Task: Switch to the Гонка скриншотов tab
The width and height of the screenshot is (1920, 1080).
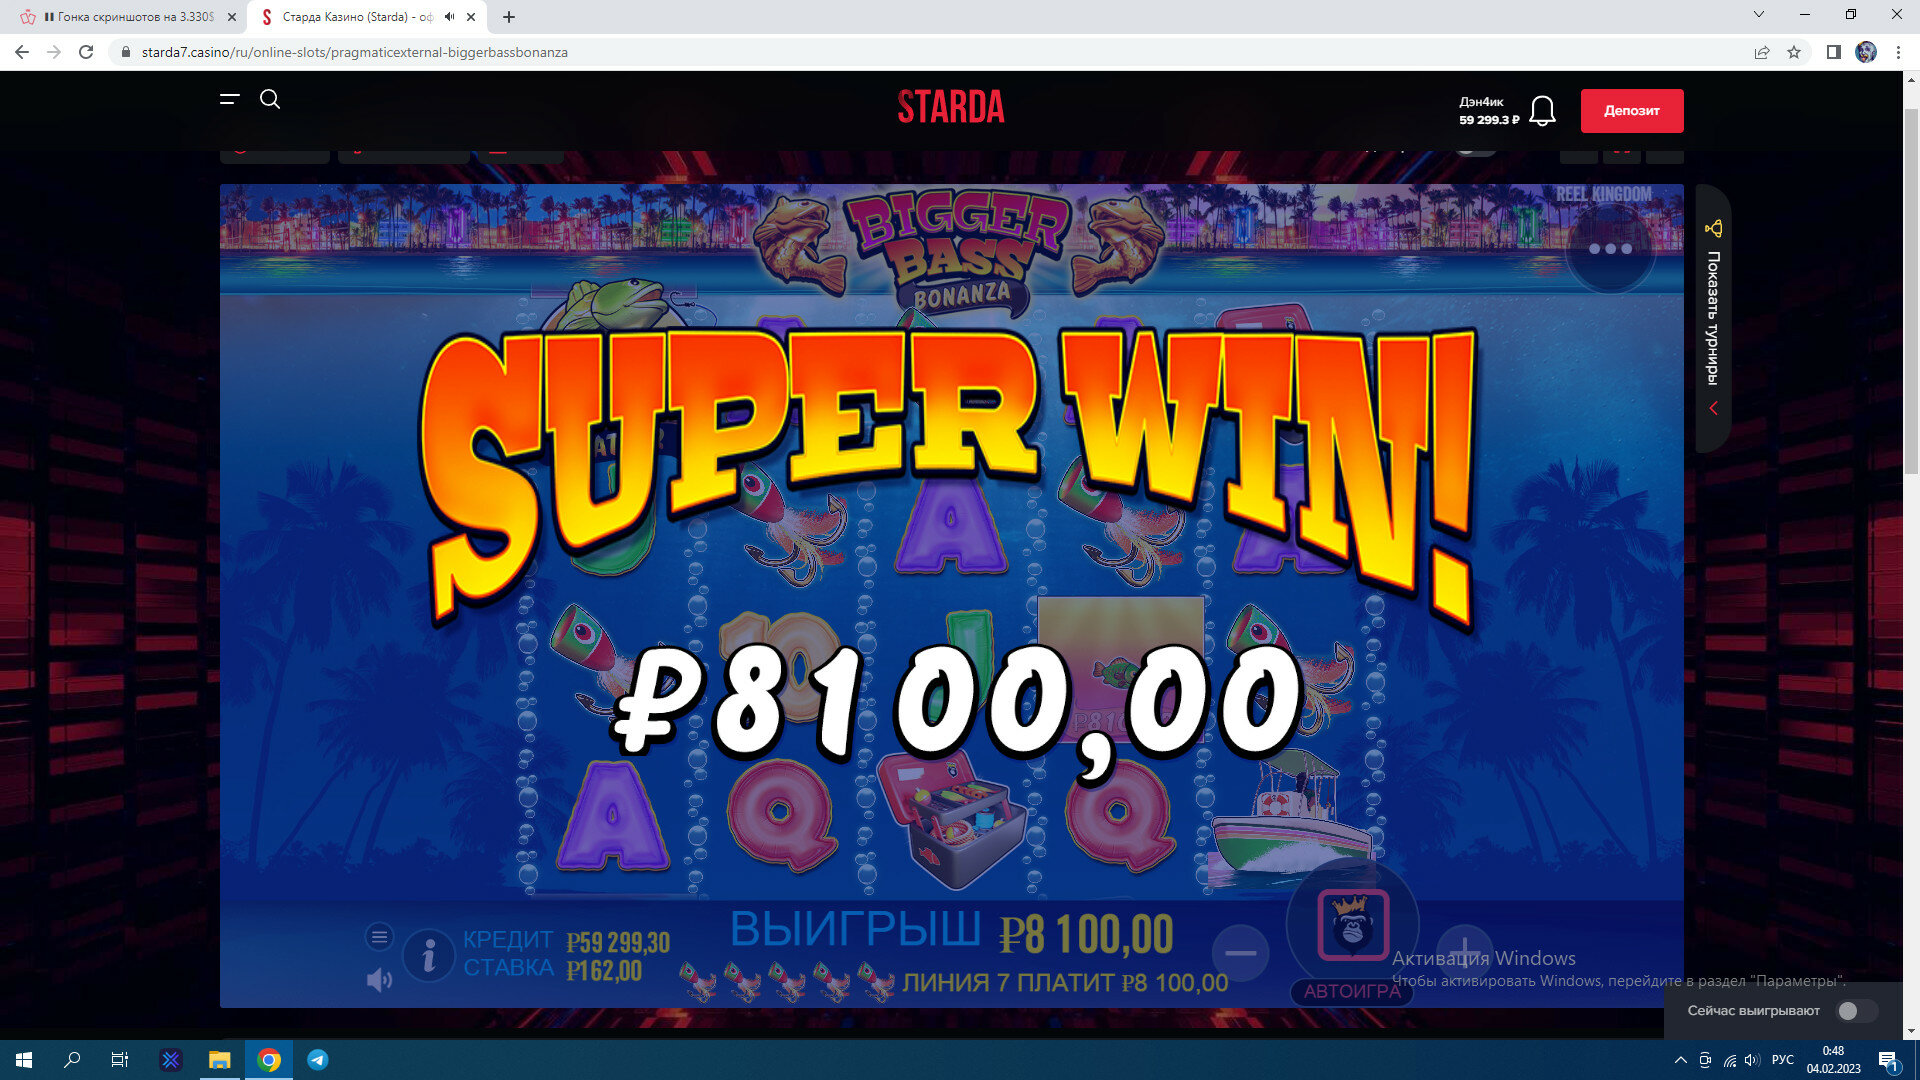Action: click(x=124, y=17)
